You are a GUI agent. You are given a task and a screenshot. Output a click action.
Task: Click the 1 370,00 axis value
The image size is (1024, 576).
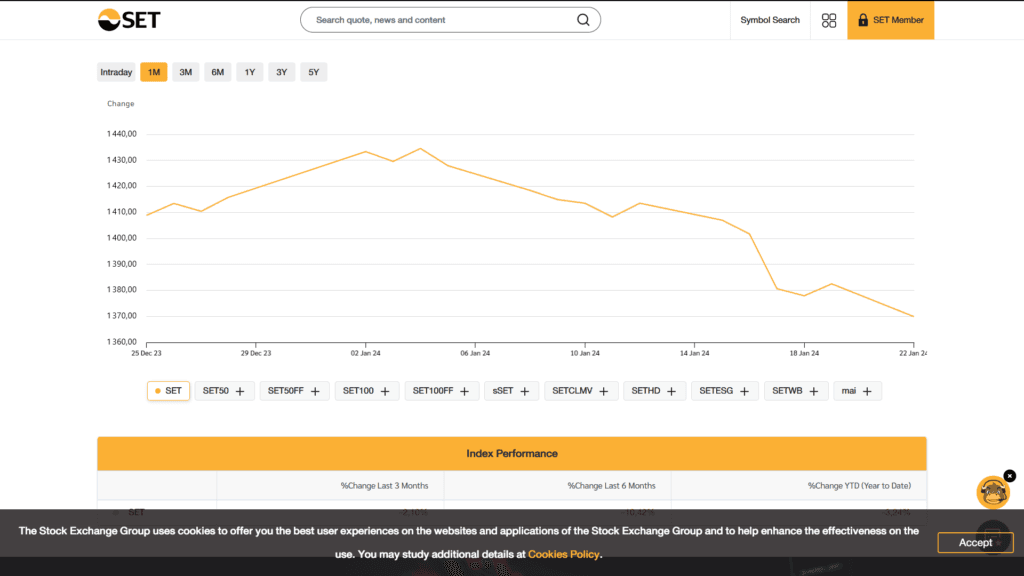tap(121, 315)
